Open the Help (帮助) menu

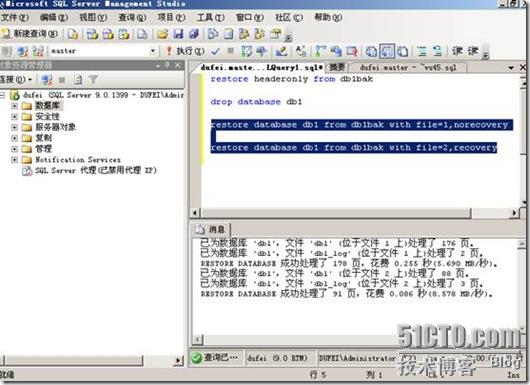[328, 17]
